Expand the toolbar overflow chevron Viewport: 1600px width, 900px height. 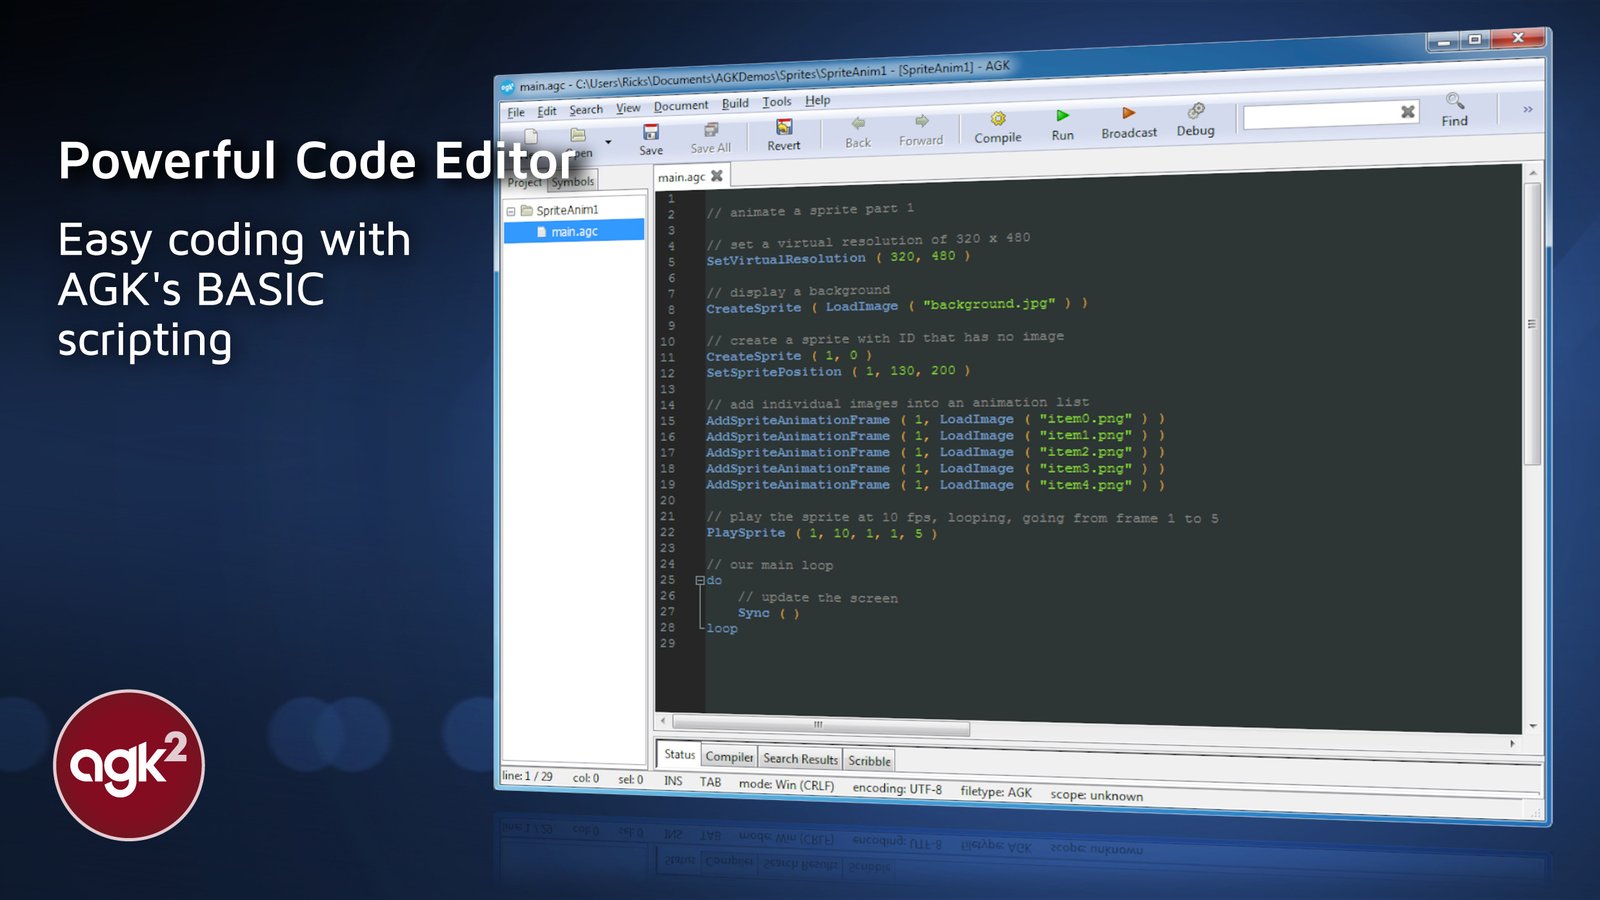1527,109
